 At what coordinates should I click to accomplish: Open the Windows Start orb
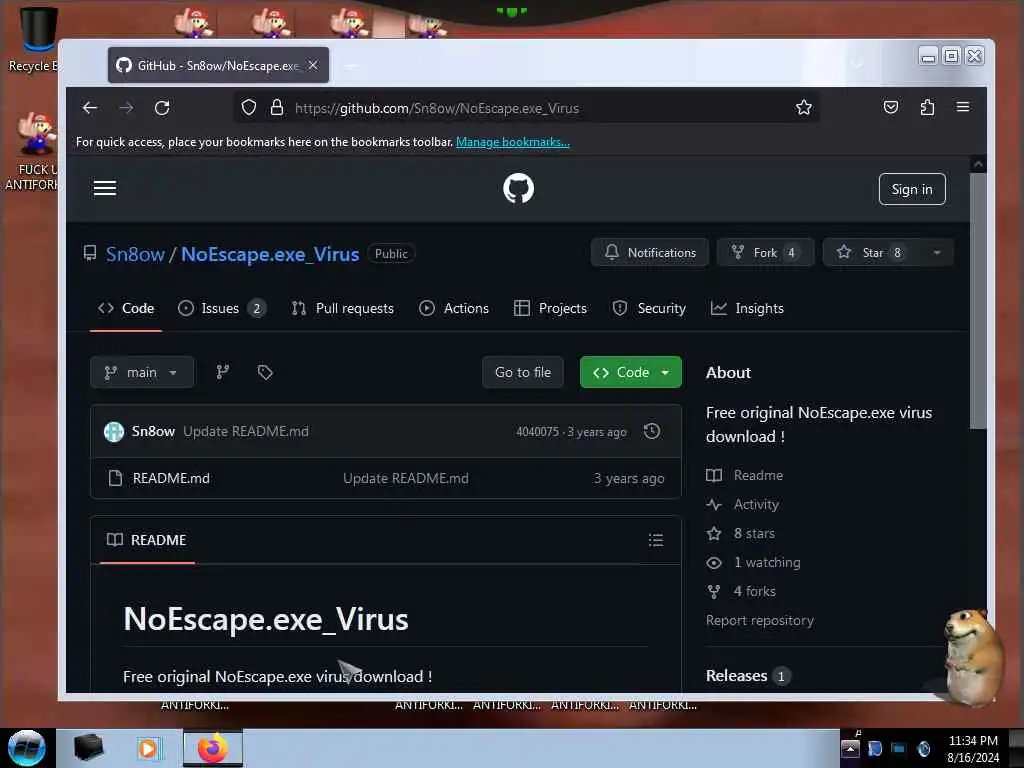27,748
